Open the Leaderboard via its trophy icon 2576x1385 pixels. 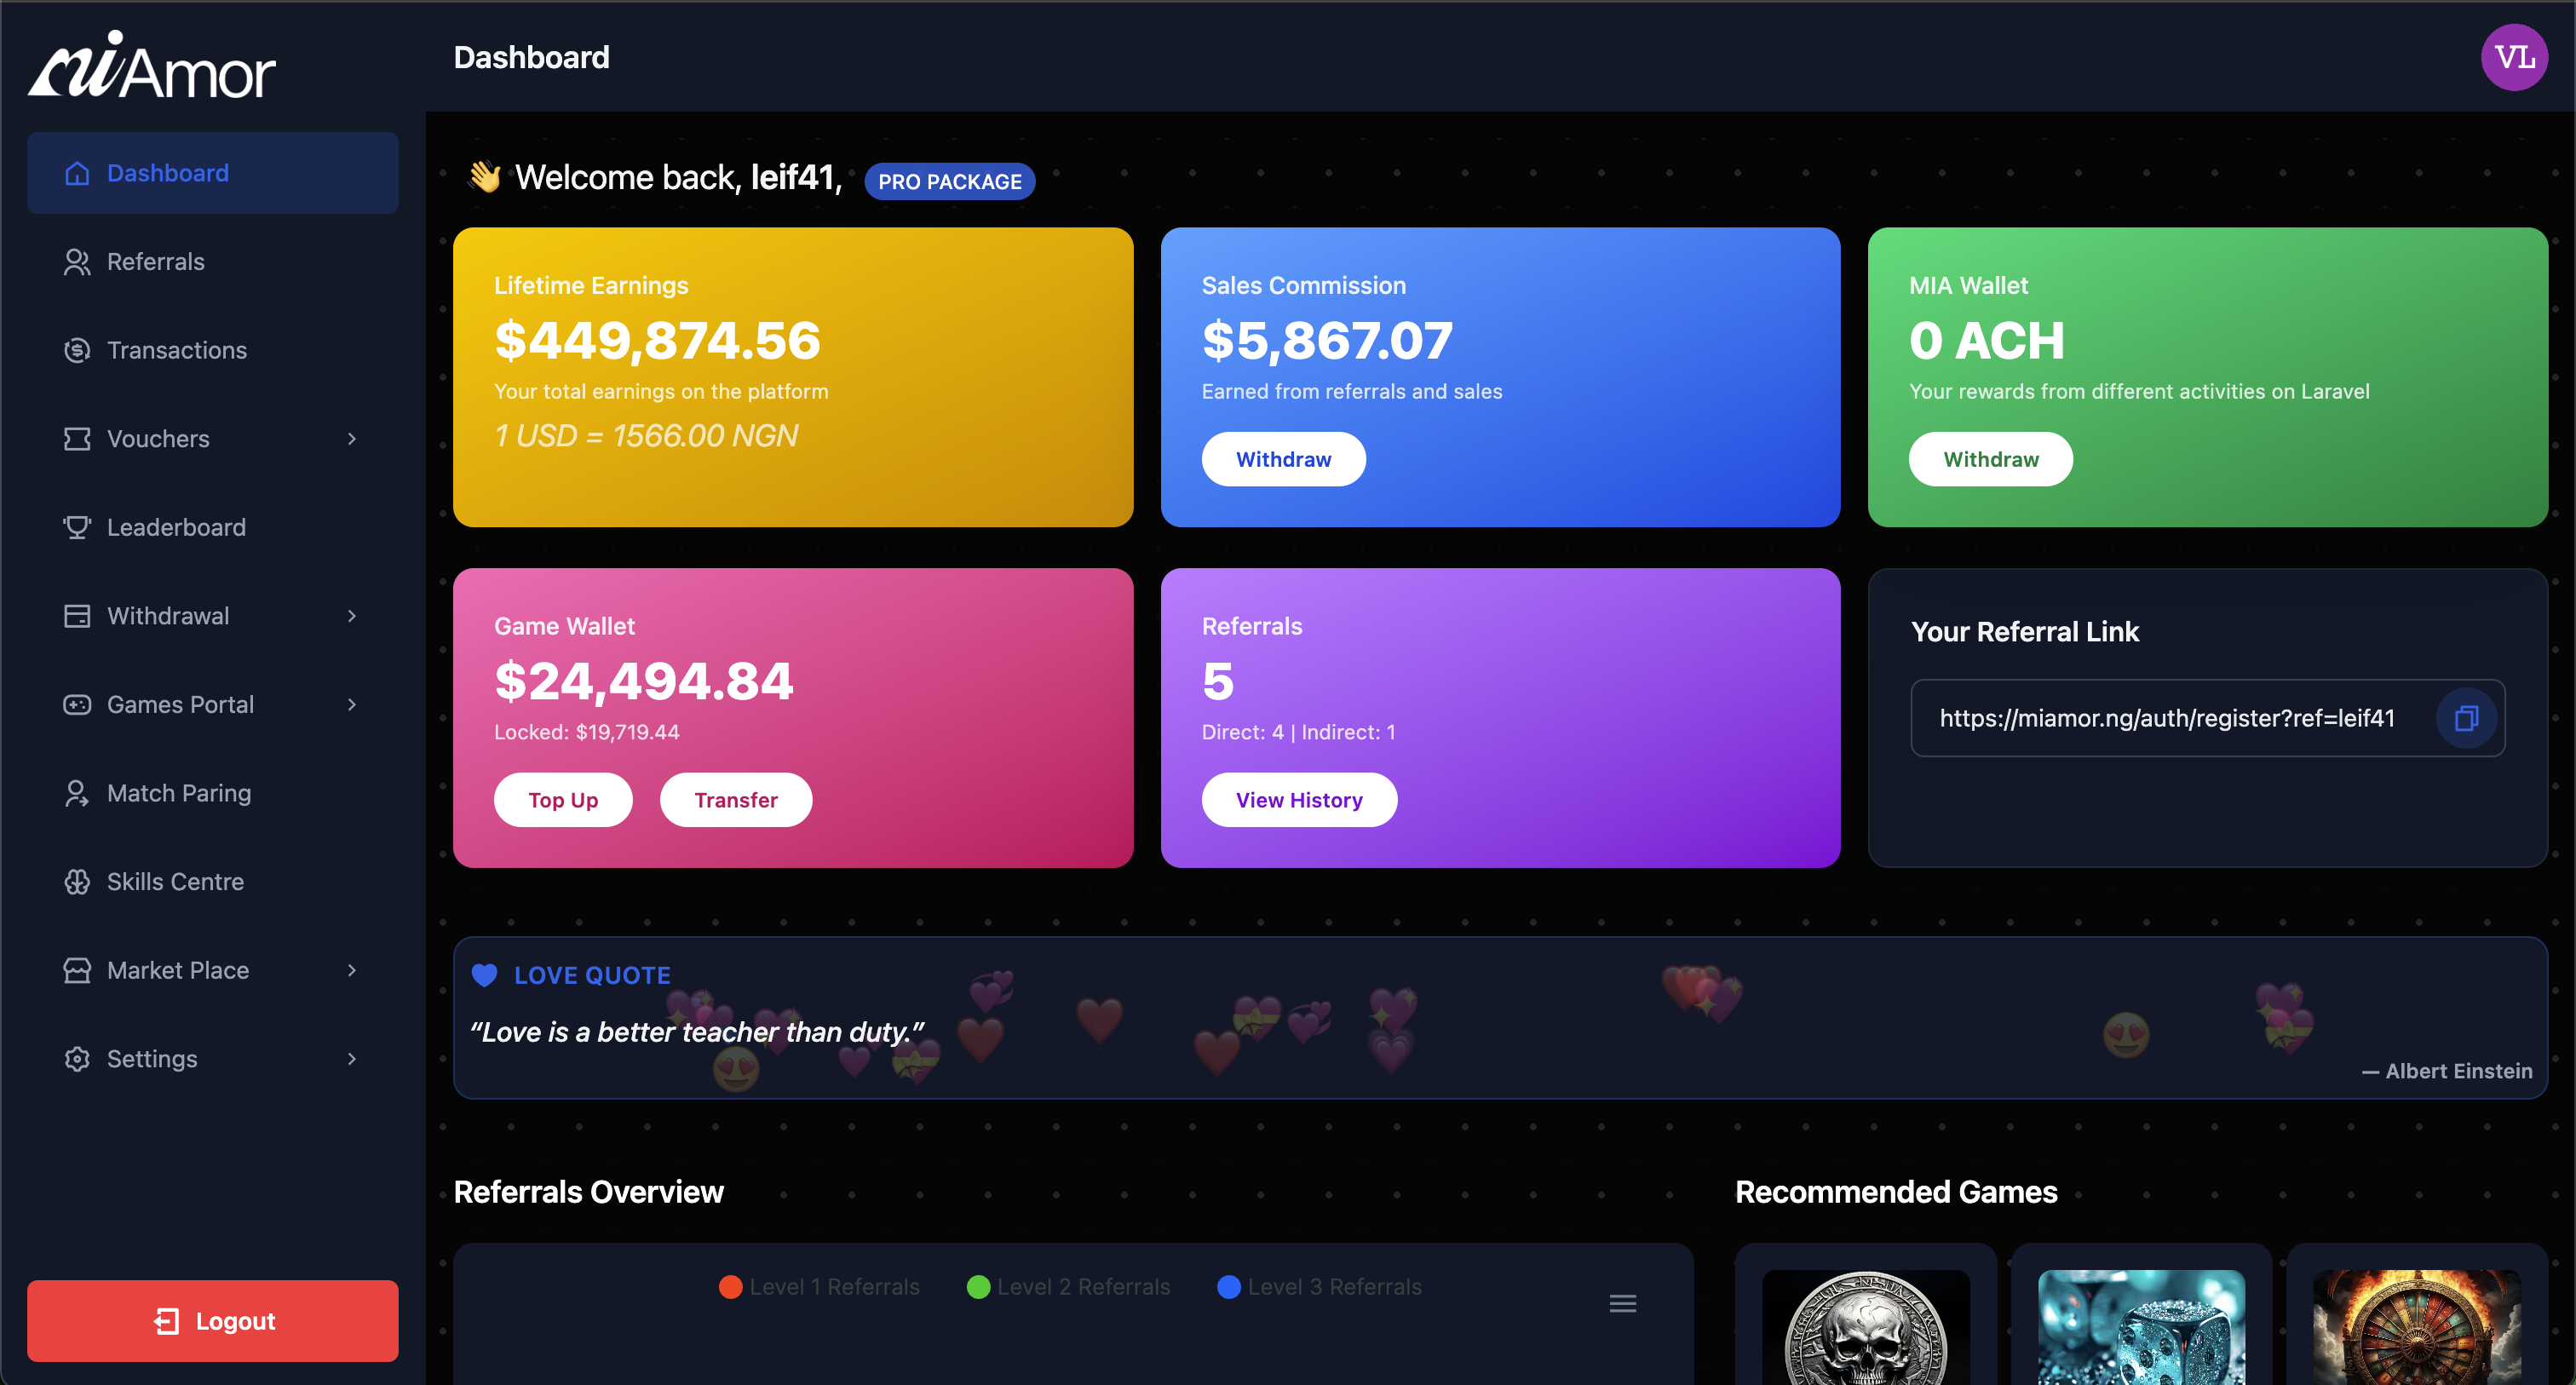77,527
